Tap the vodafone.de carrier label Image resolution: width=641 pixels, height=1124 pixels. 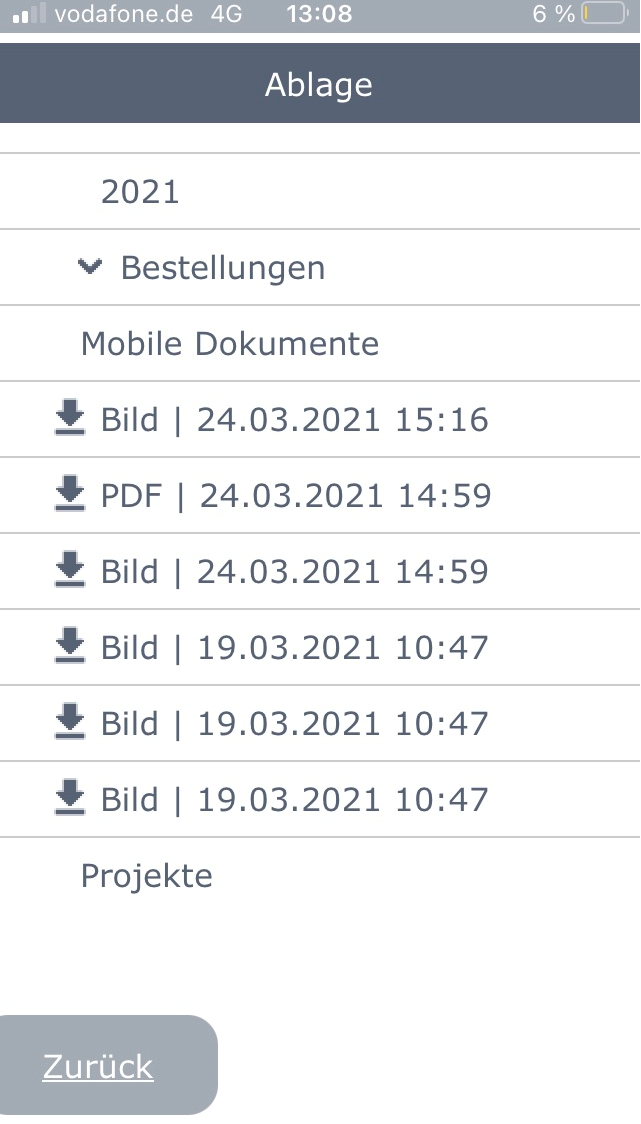[x=123, y=14]
